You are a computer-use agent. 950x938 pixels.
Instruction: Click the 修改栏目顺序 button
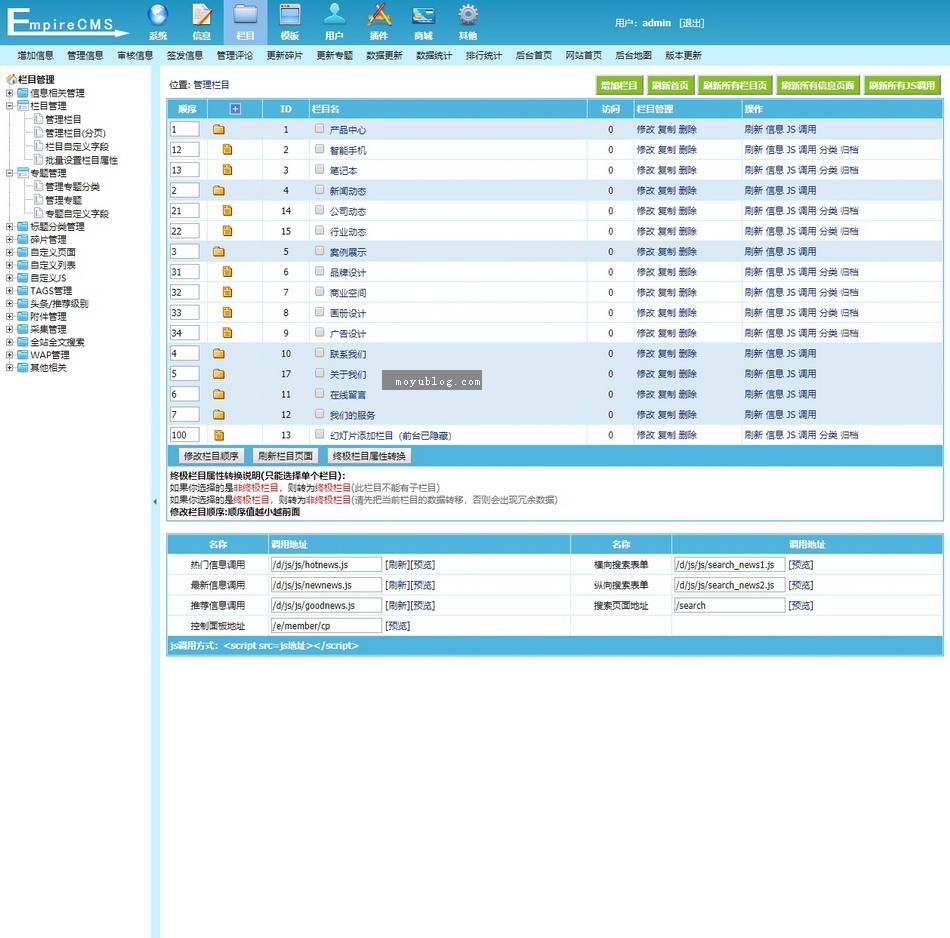211,456
